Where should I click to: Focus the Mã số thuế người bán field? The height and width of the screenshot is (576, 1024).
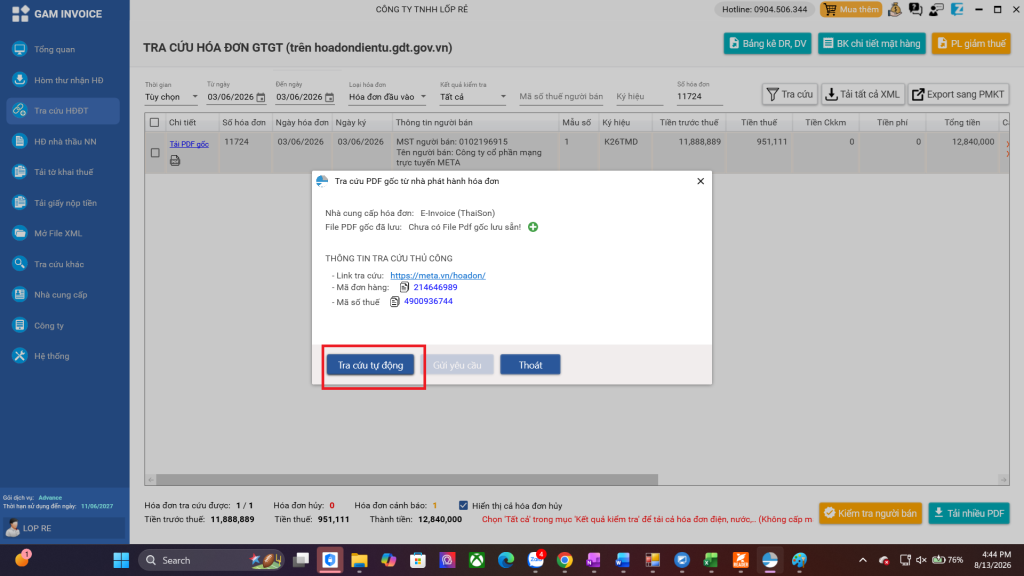(x=561, y=97)
